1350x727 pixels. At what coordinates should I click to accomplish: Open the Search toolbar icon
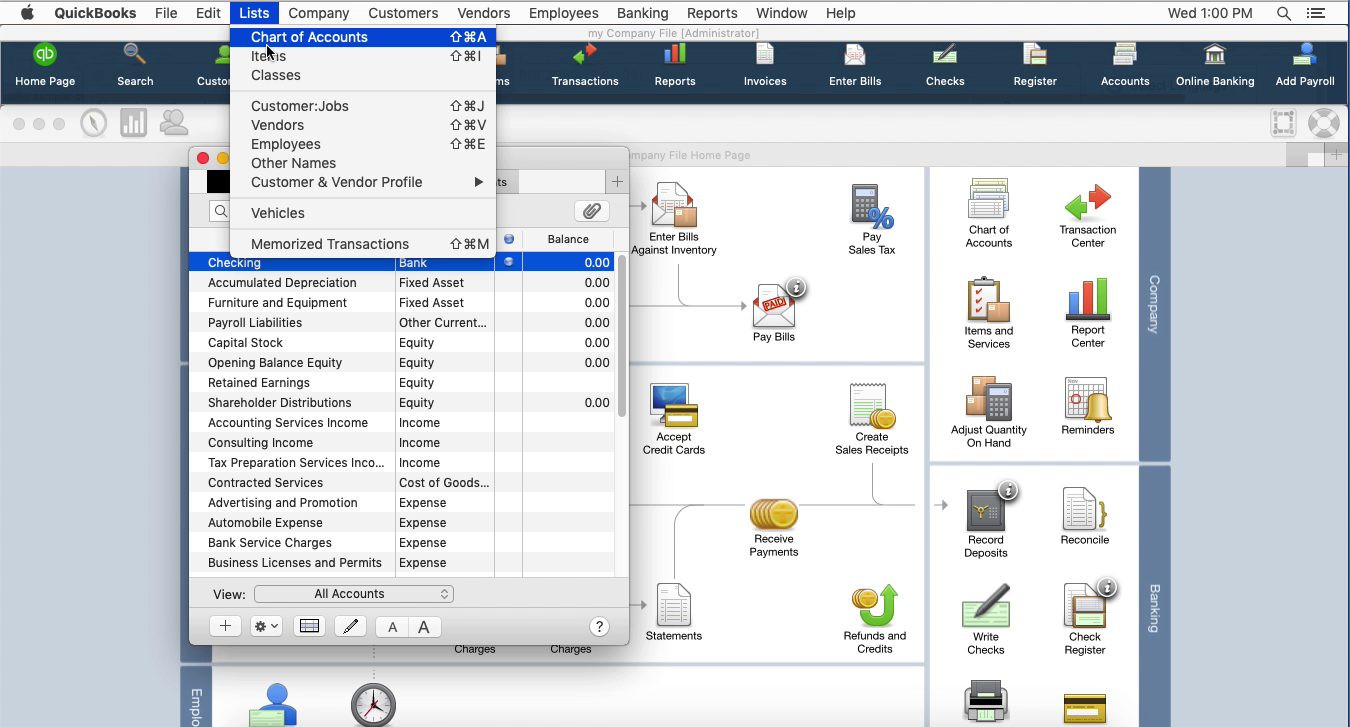point(135,65)
